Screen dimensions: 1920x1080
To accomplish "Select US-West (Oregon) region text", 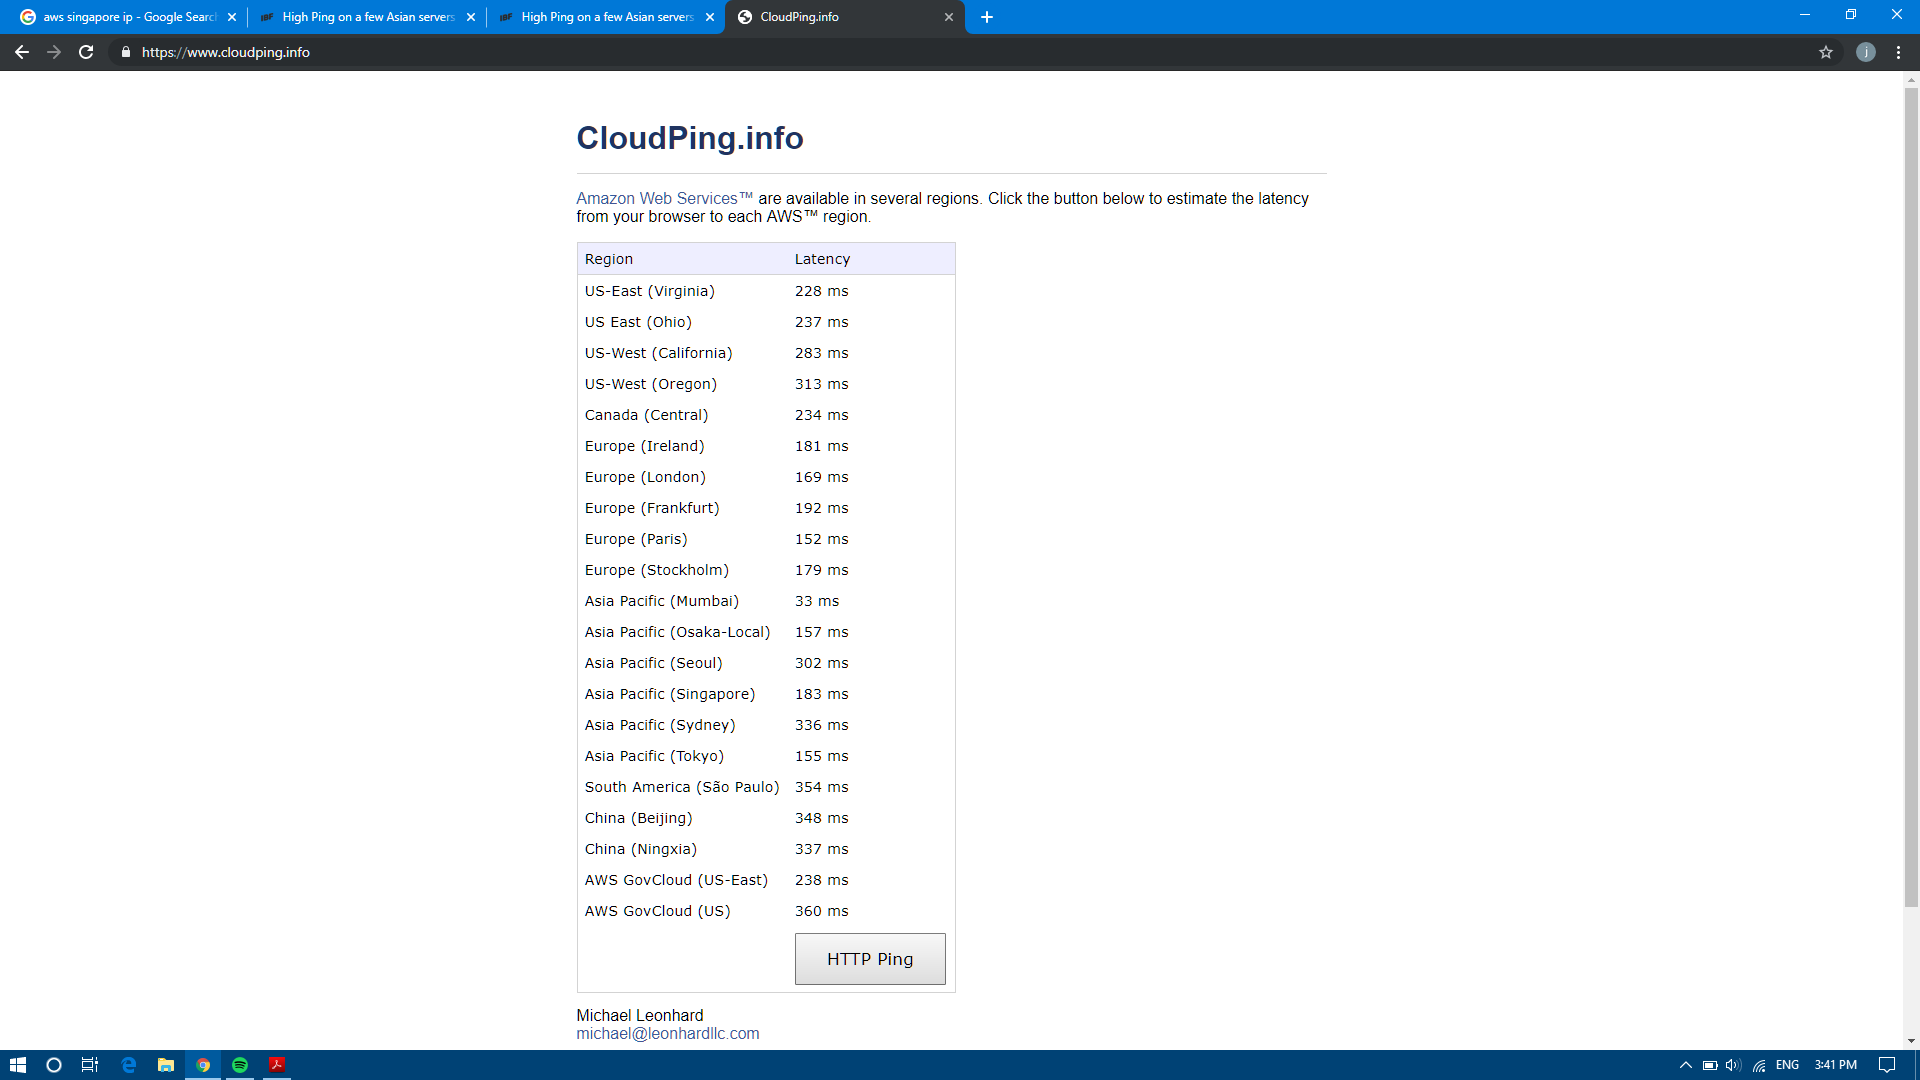I will (x=651, y=384).
